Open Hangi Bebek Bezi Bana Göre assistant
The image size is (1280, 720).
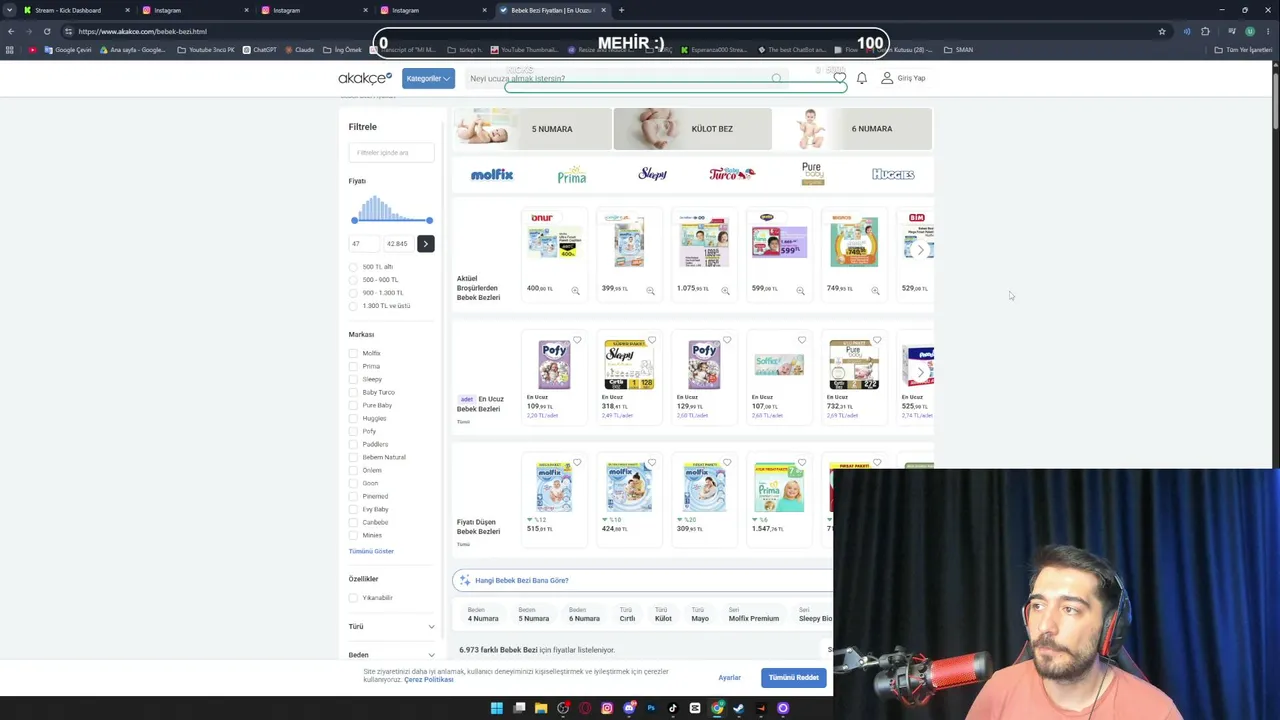coord(642,580)
